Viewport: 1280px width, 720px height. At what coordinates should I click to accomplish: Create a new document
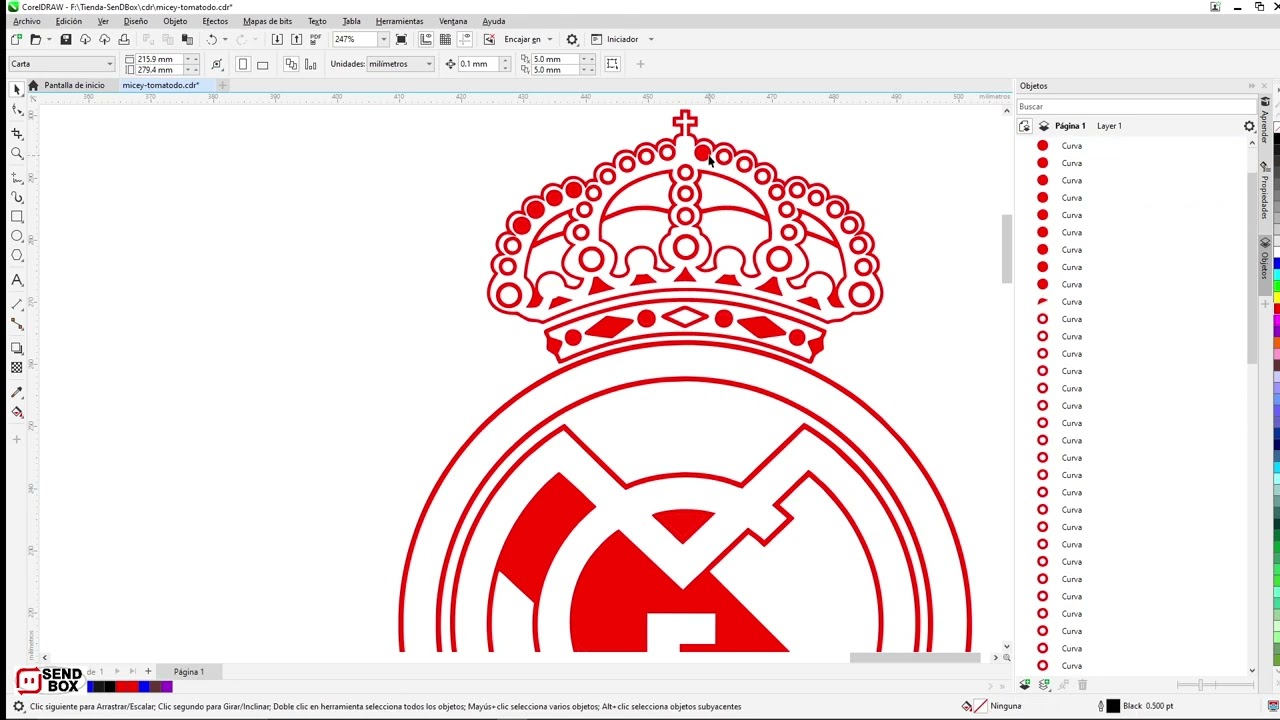click(16, 39)
